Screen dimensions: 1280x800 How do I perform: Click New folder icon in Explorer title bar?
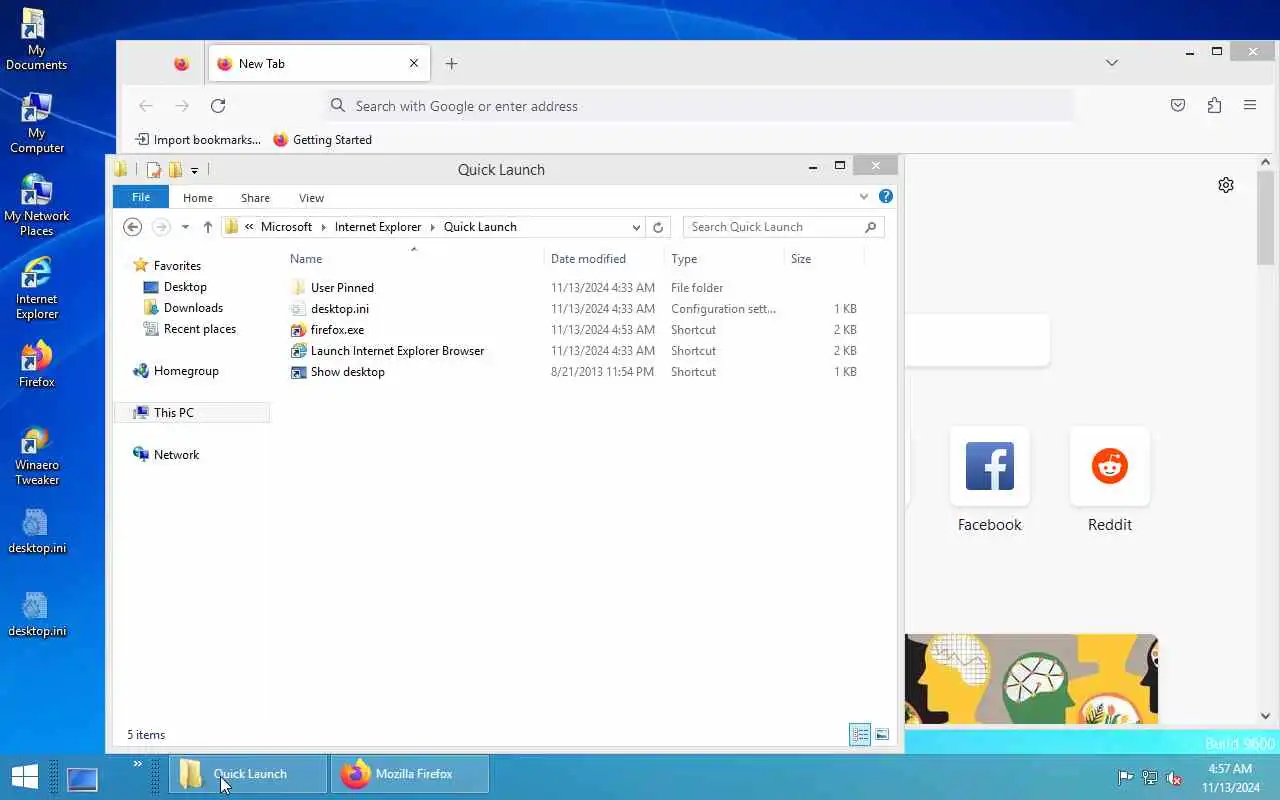[175, 170]
